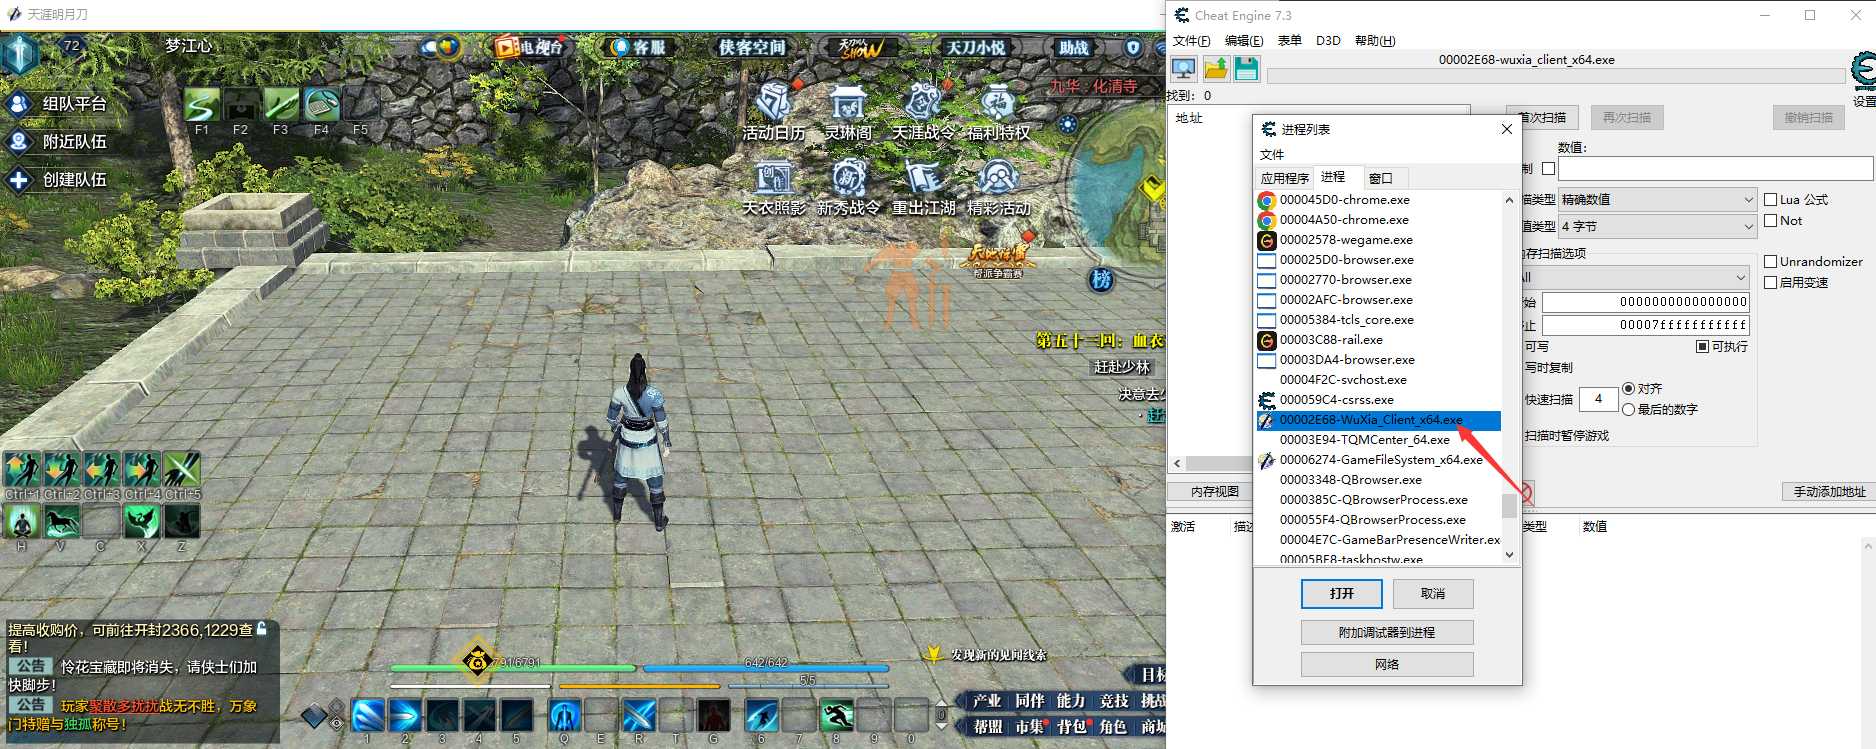Click the 打开 open button
Screen dimensions: 1876x749
(x=1342, y=594)
